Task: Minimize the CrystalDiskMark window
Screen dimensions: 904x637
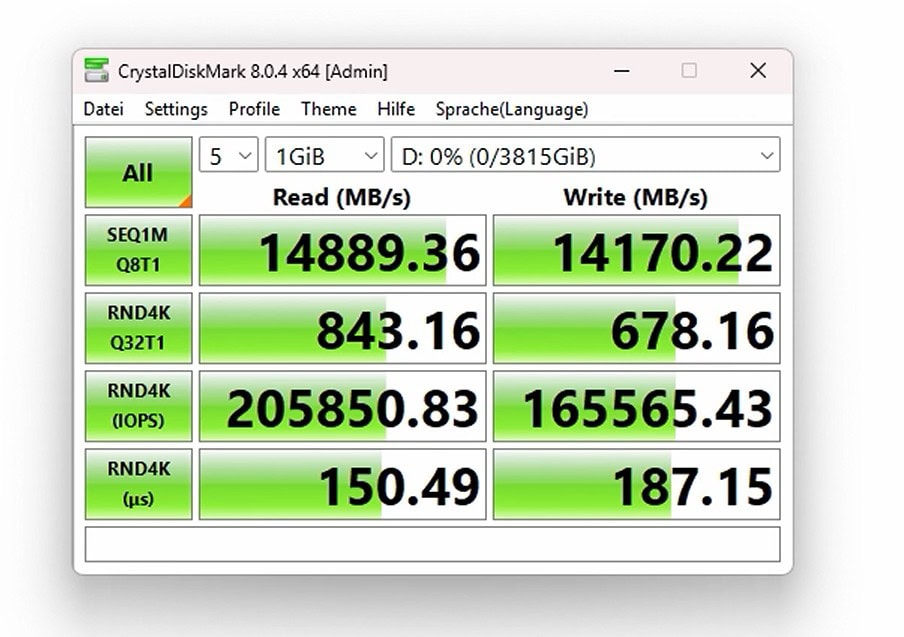Action: 620,71
